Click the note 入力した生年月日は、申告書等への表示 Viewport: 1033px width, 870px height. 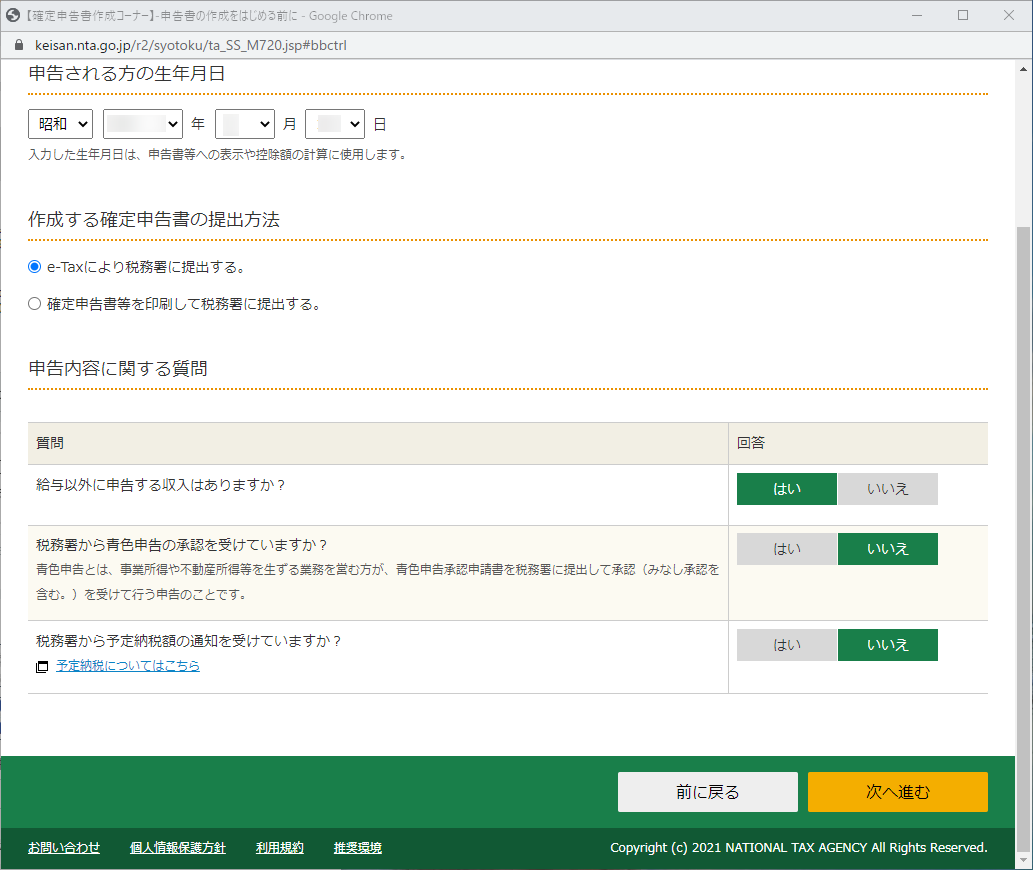click(218, 155)
